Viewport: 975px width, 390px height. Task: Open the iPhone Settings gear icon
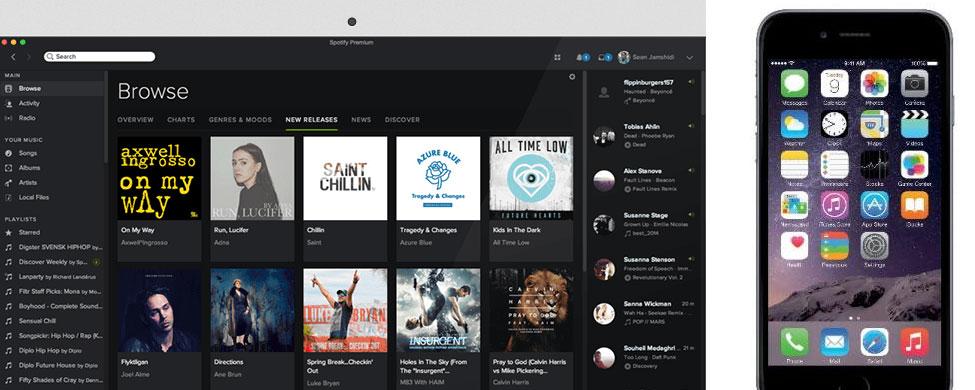874,246
